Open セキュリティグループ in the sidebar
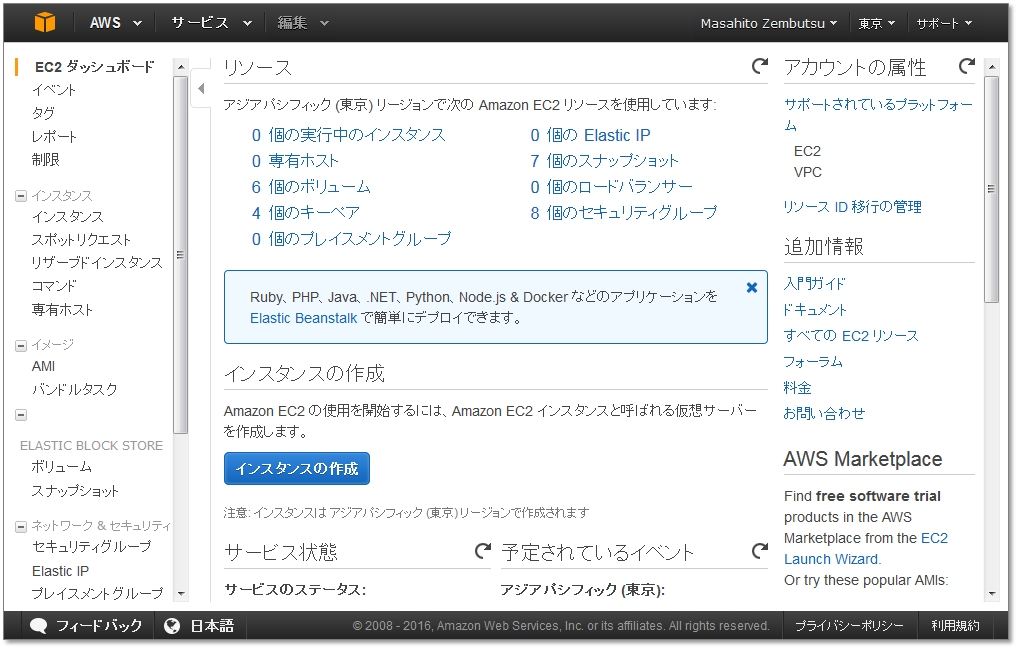Screen dimensions: 1018x649 coord(92,547)
